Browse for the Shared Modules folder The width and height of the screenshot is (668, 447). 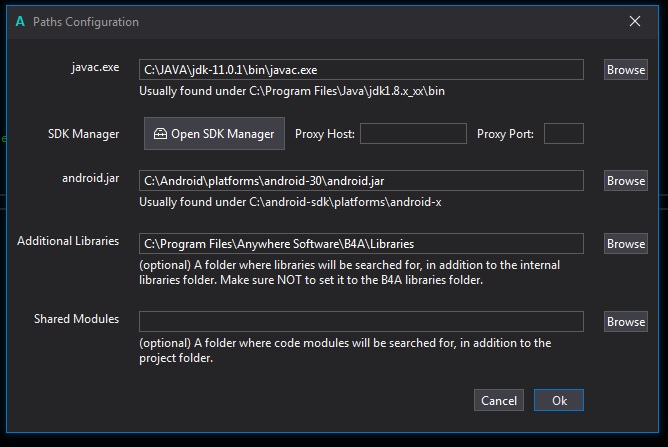pyautogui.click(x=626, y=322)
